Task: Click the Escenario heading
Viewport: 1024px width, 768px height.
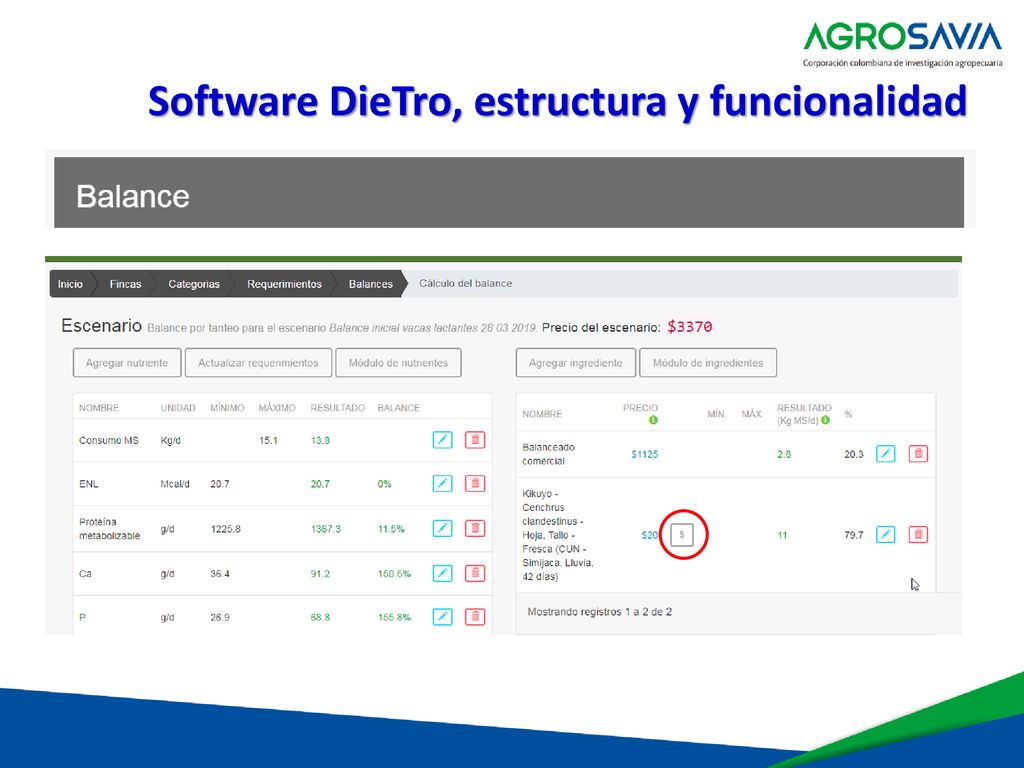Action: click(x=101, y=325)
